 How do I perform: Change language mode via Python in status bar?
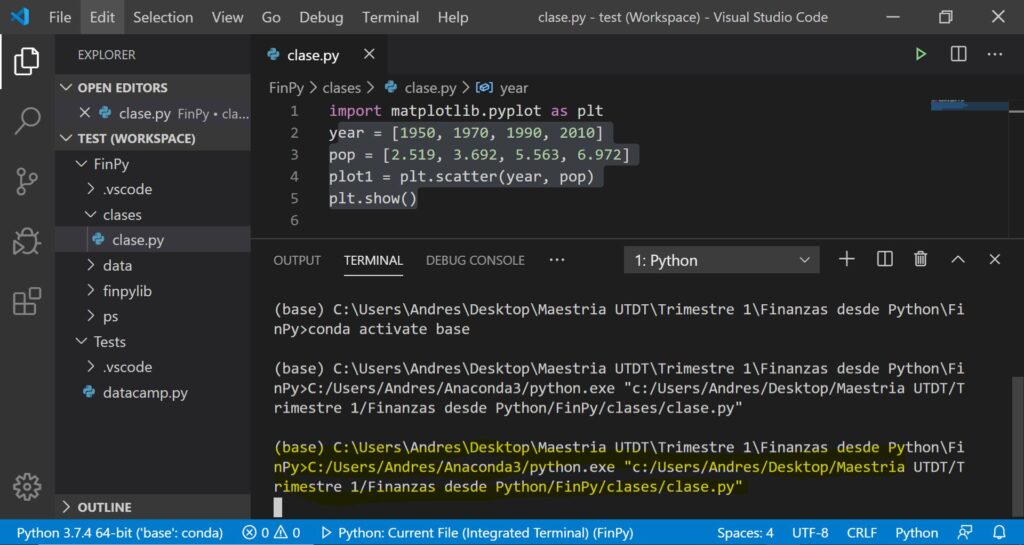(916, 533)
